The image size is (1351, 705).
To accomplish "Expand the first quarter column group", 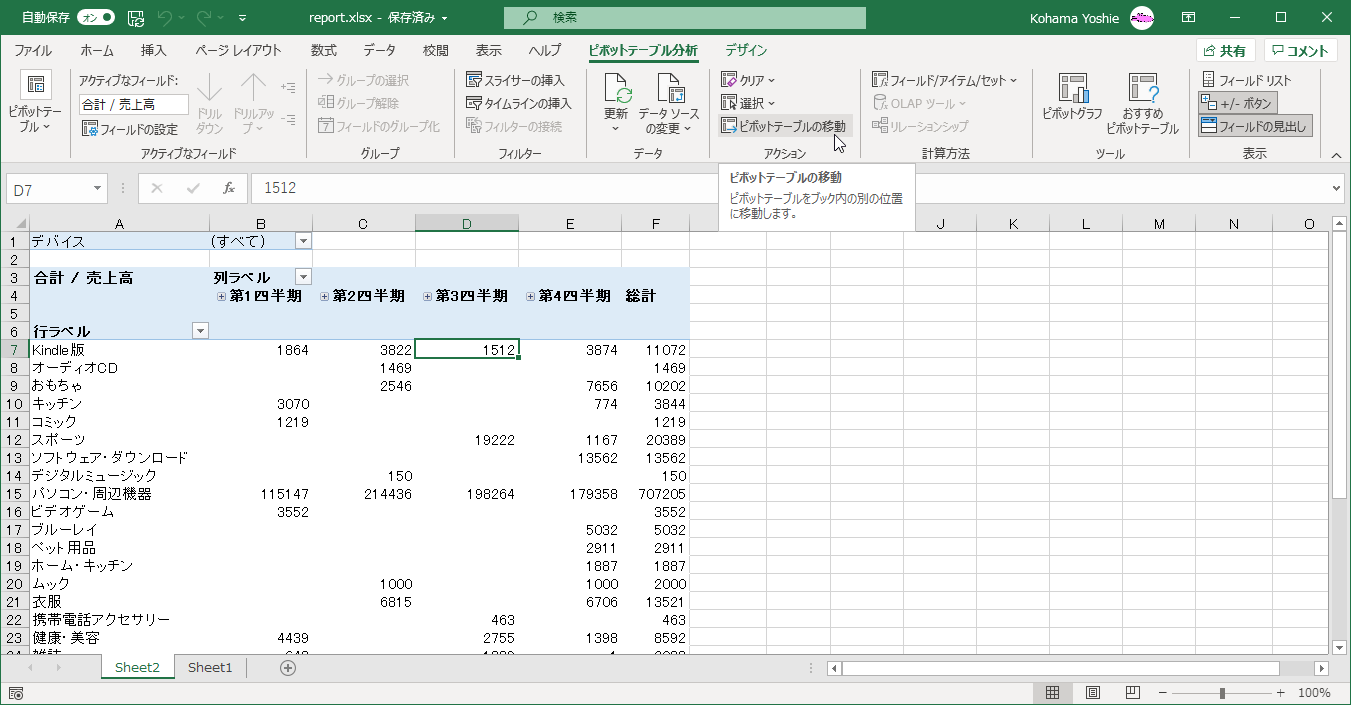I will [x=222, y=296].
